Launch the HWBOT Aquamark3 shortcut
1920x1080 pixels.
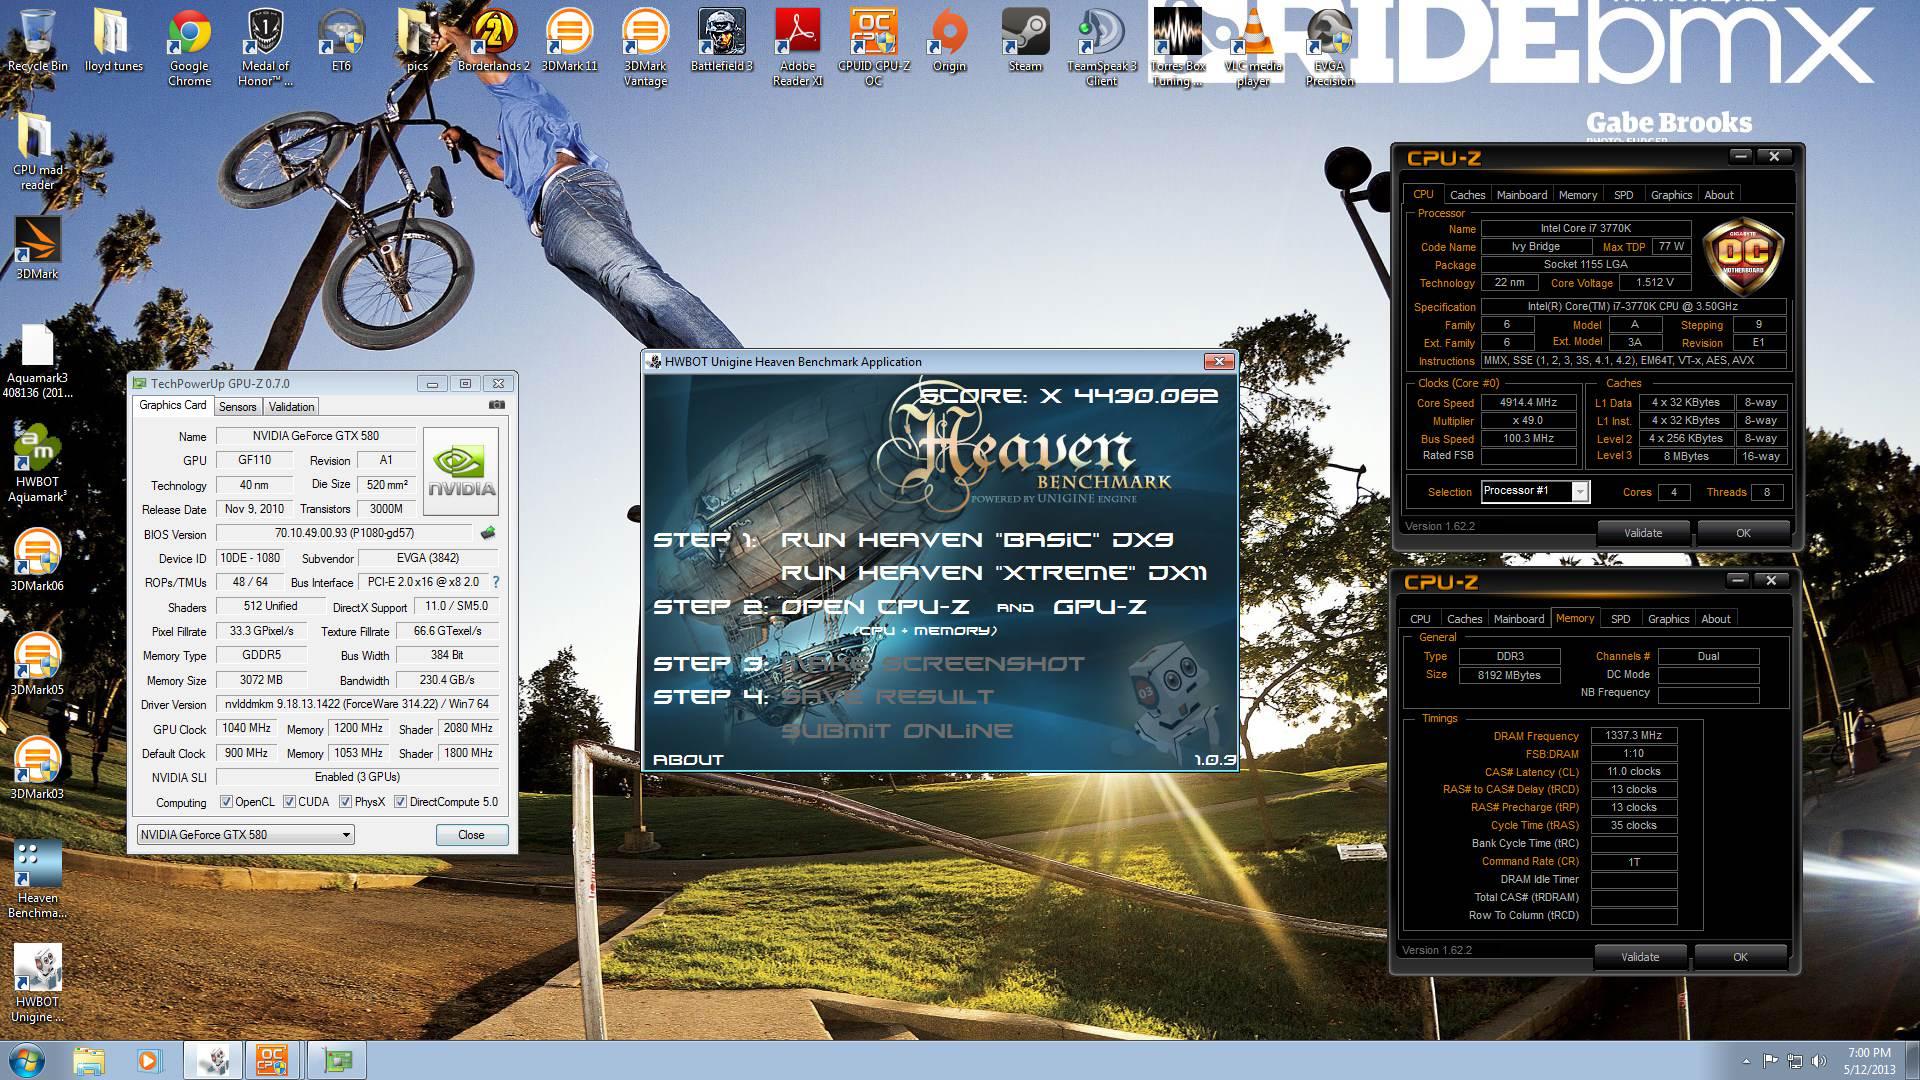pos(38,463)
